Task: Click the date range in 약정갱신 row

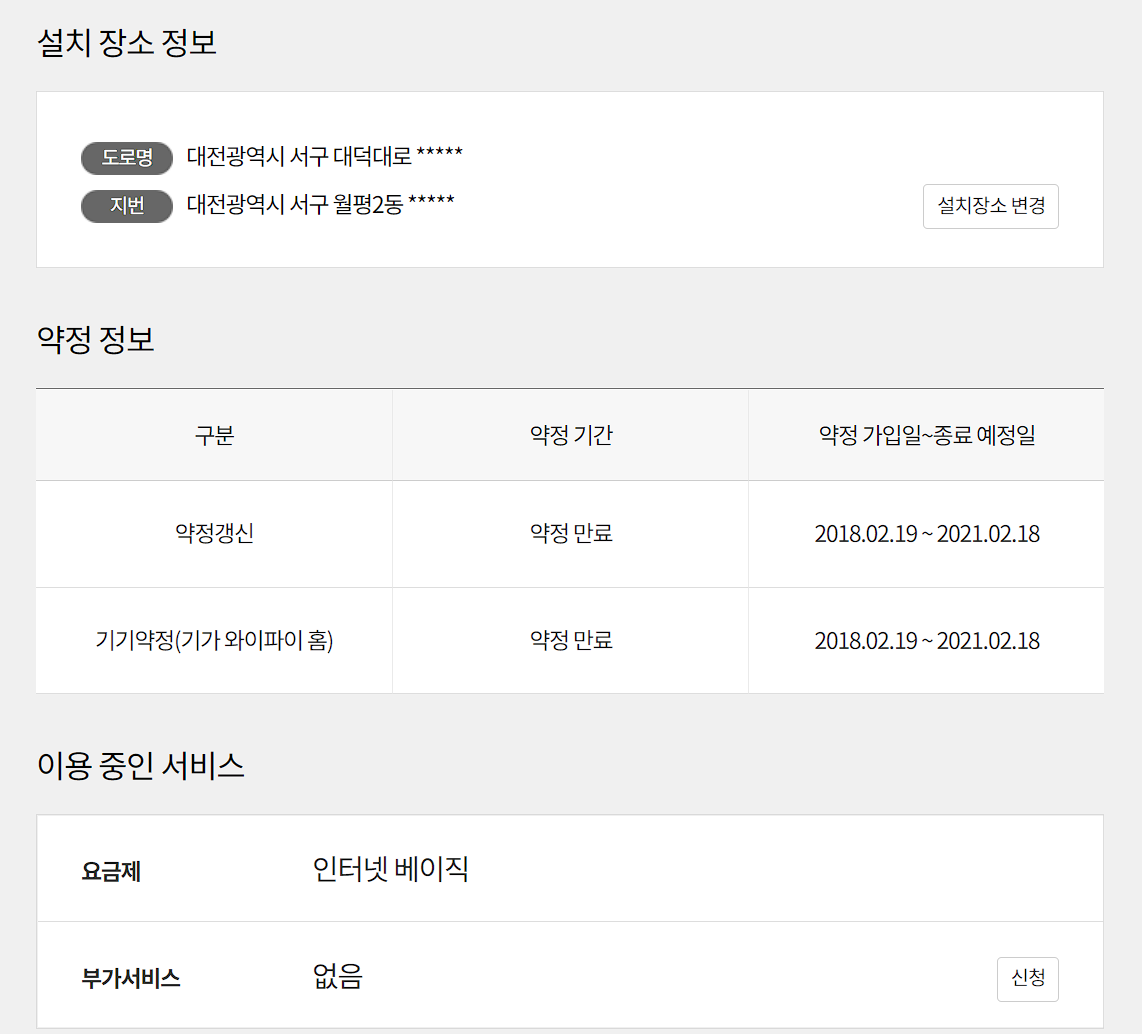Action: [926, 533]
